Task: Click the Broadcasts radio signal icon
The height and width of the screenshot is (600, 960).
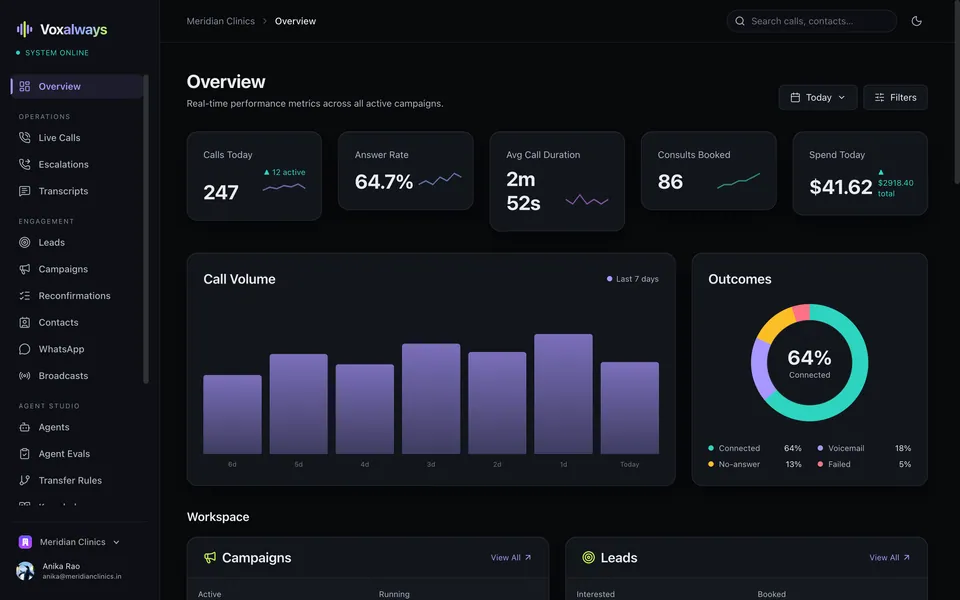Action: click(x=24, y=375)
